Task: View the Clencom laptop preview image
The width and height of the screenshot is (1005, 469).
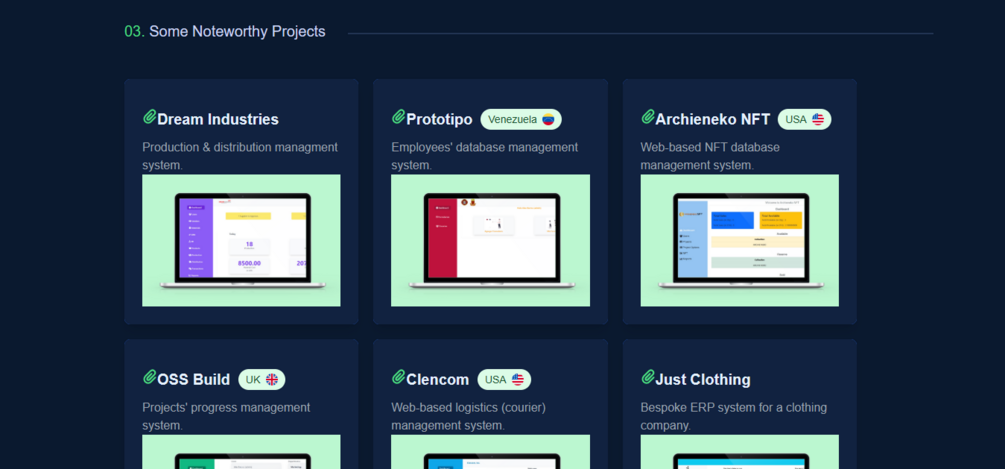Action: [x=490, y=452]
